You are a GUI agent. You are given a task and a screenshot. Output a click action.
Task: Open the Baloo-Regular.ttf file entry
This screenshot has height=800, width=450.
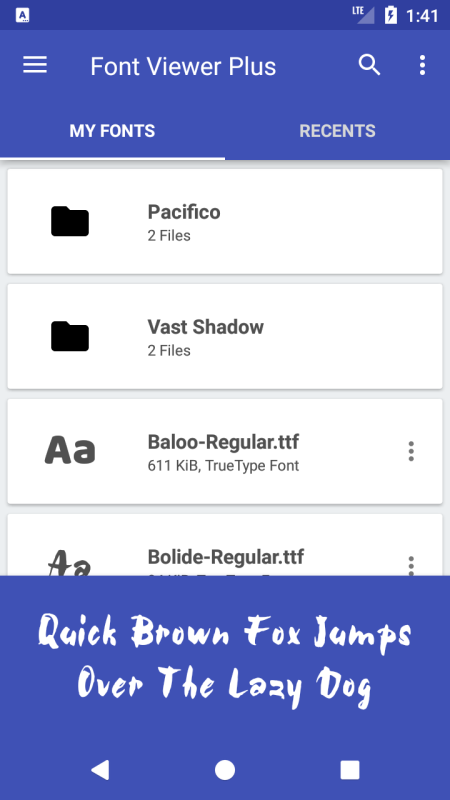pyautogui.click(x=225, y=452)
